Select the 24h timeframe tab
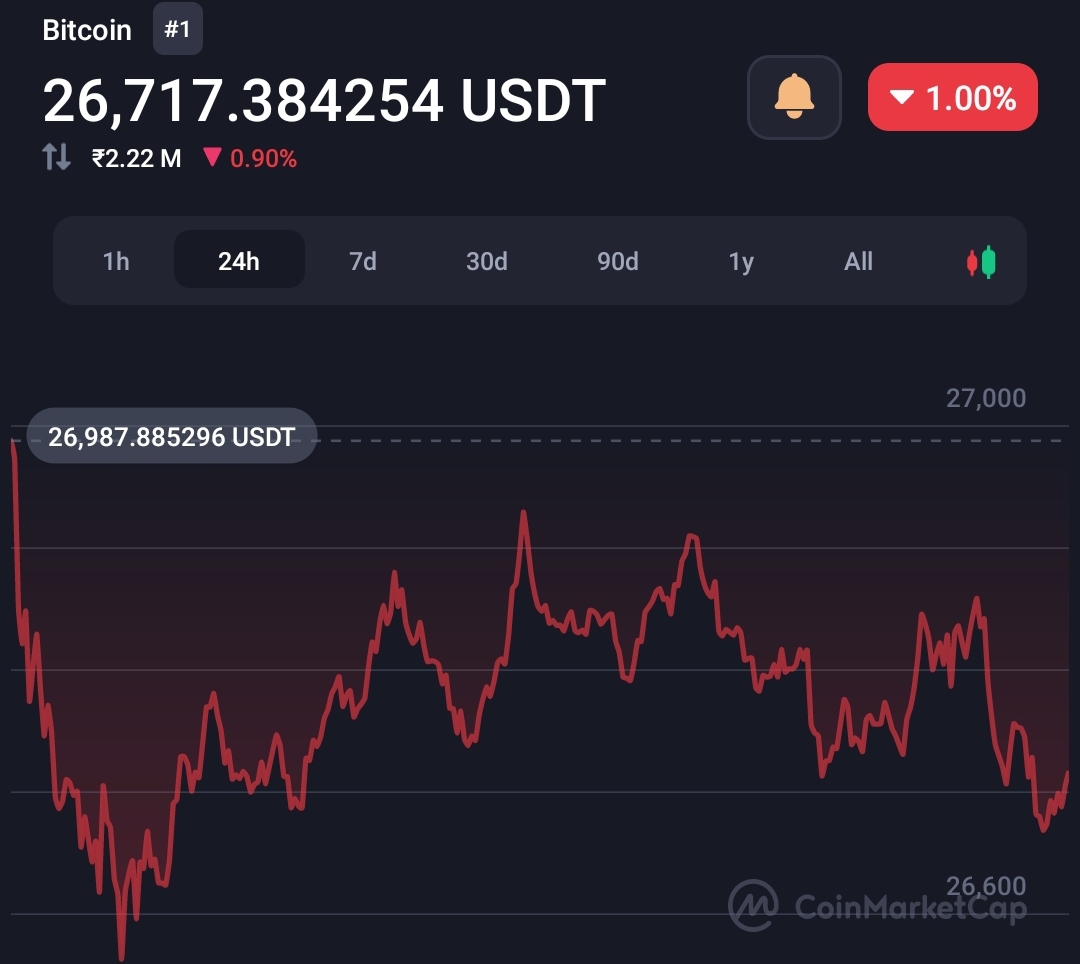The image size is (1080, 964). (x=239, y=260)
